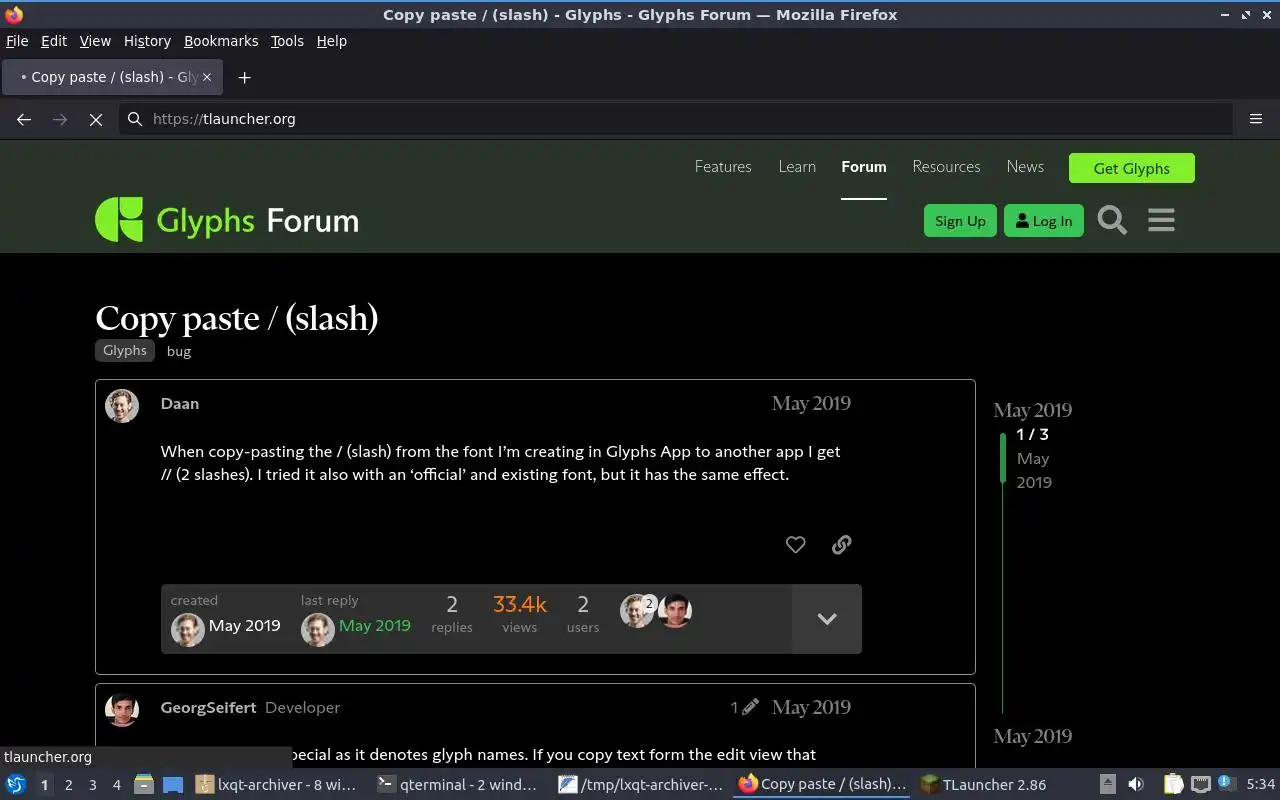Like Daan's post with the heart icon
Screen dimensions: 1280x800
click(795, 544)
